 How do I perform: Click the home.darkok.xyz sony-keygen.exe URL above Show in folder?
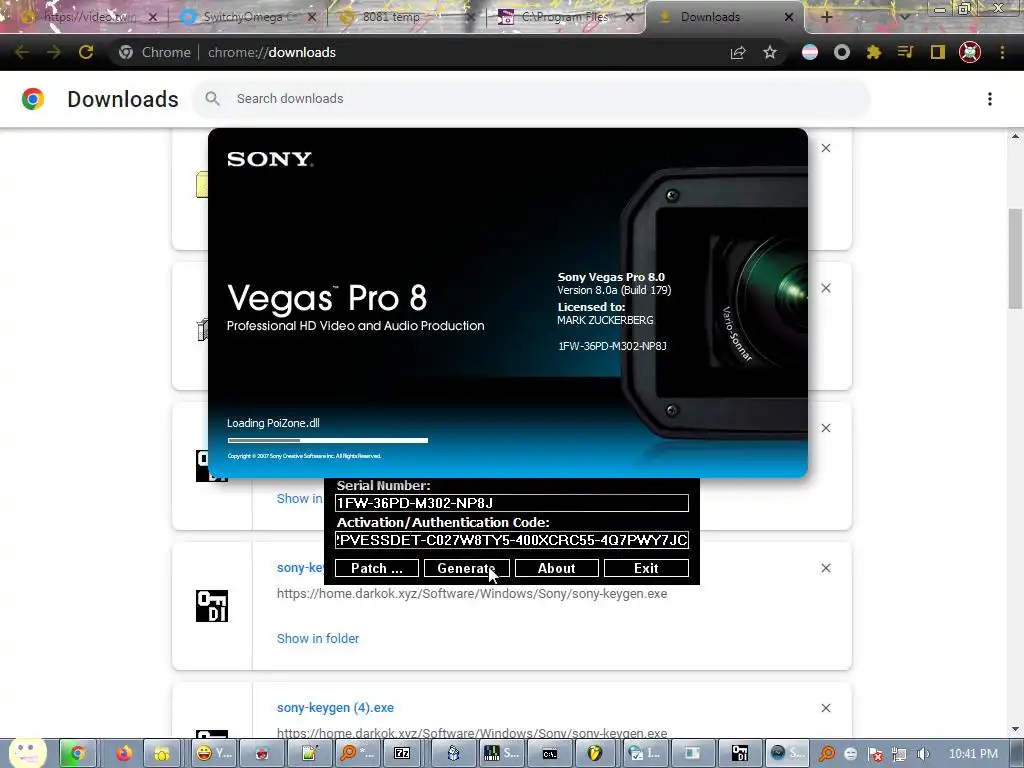click(472, 594)
